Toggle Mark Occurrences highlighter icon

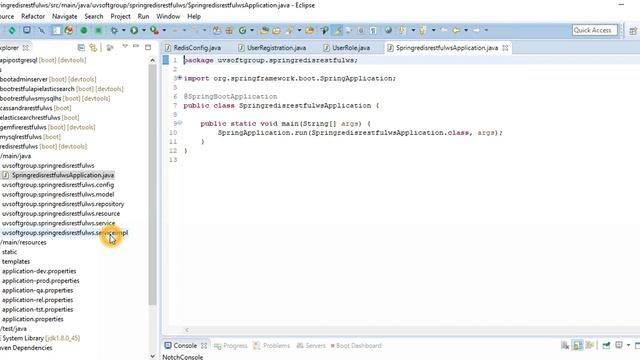[338, 30]
